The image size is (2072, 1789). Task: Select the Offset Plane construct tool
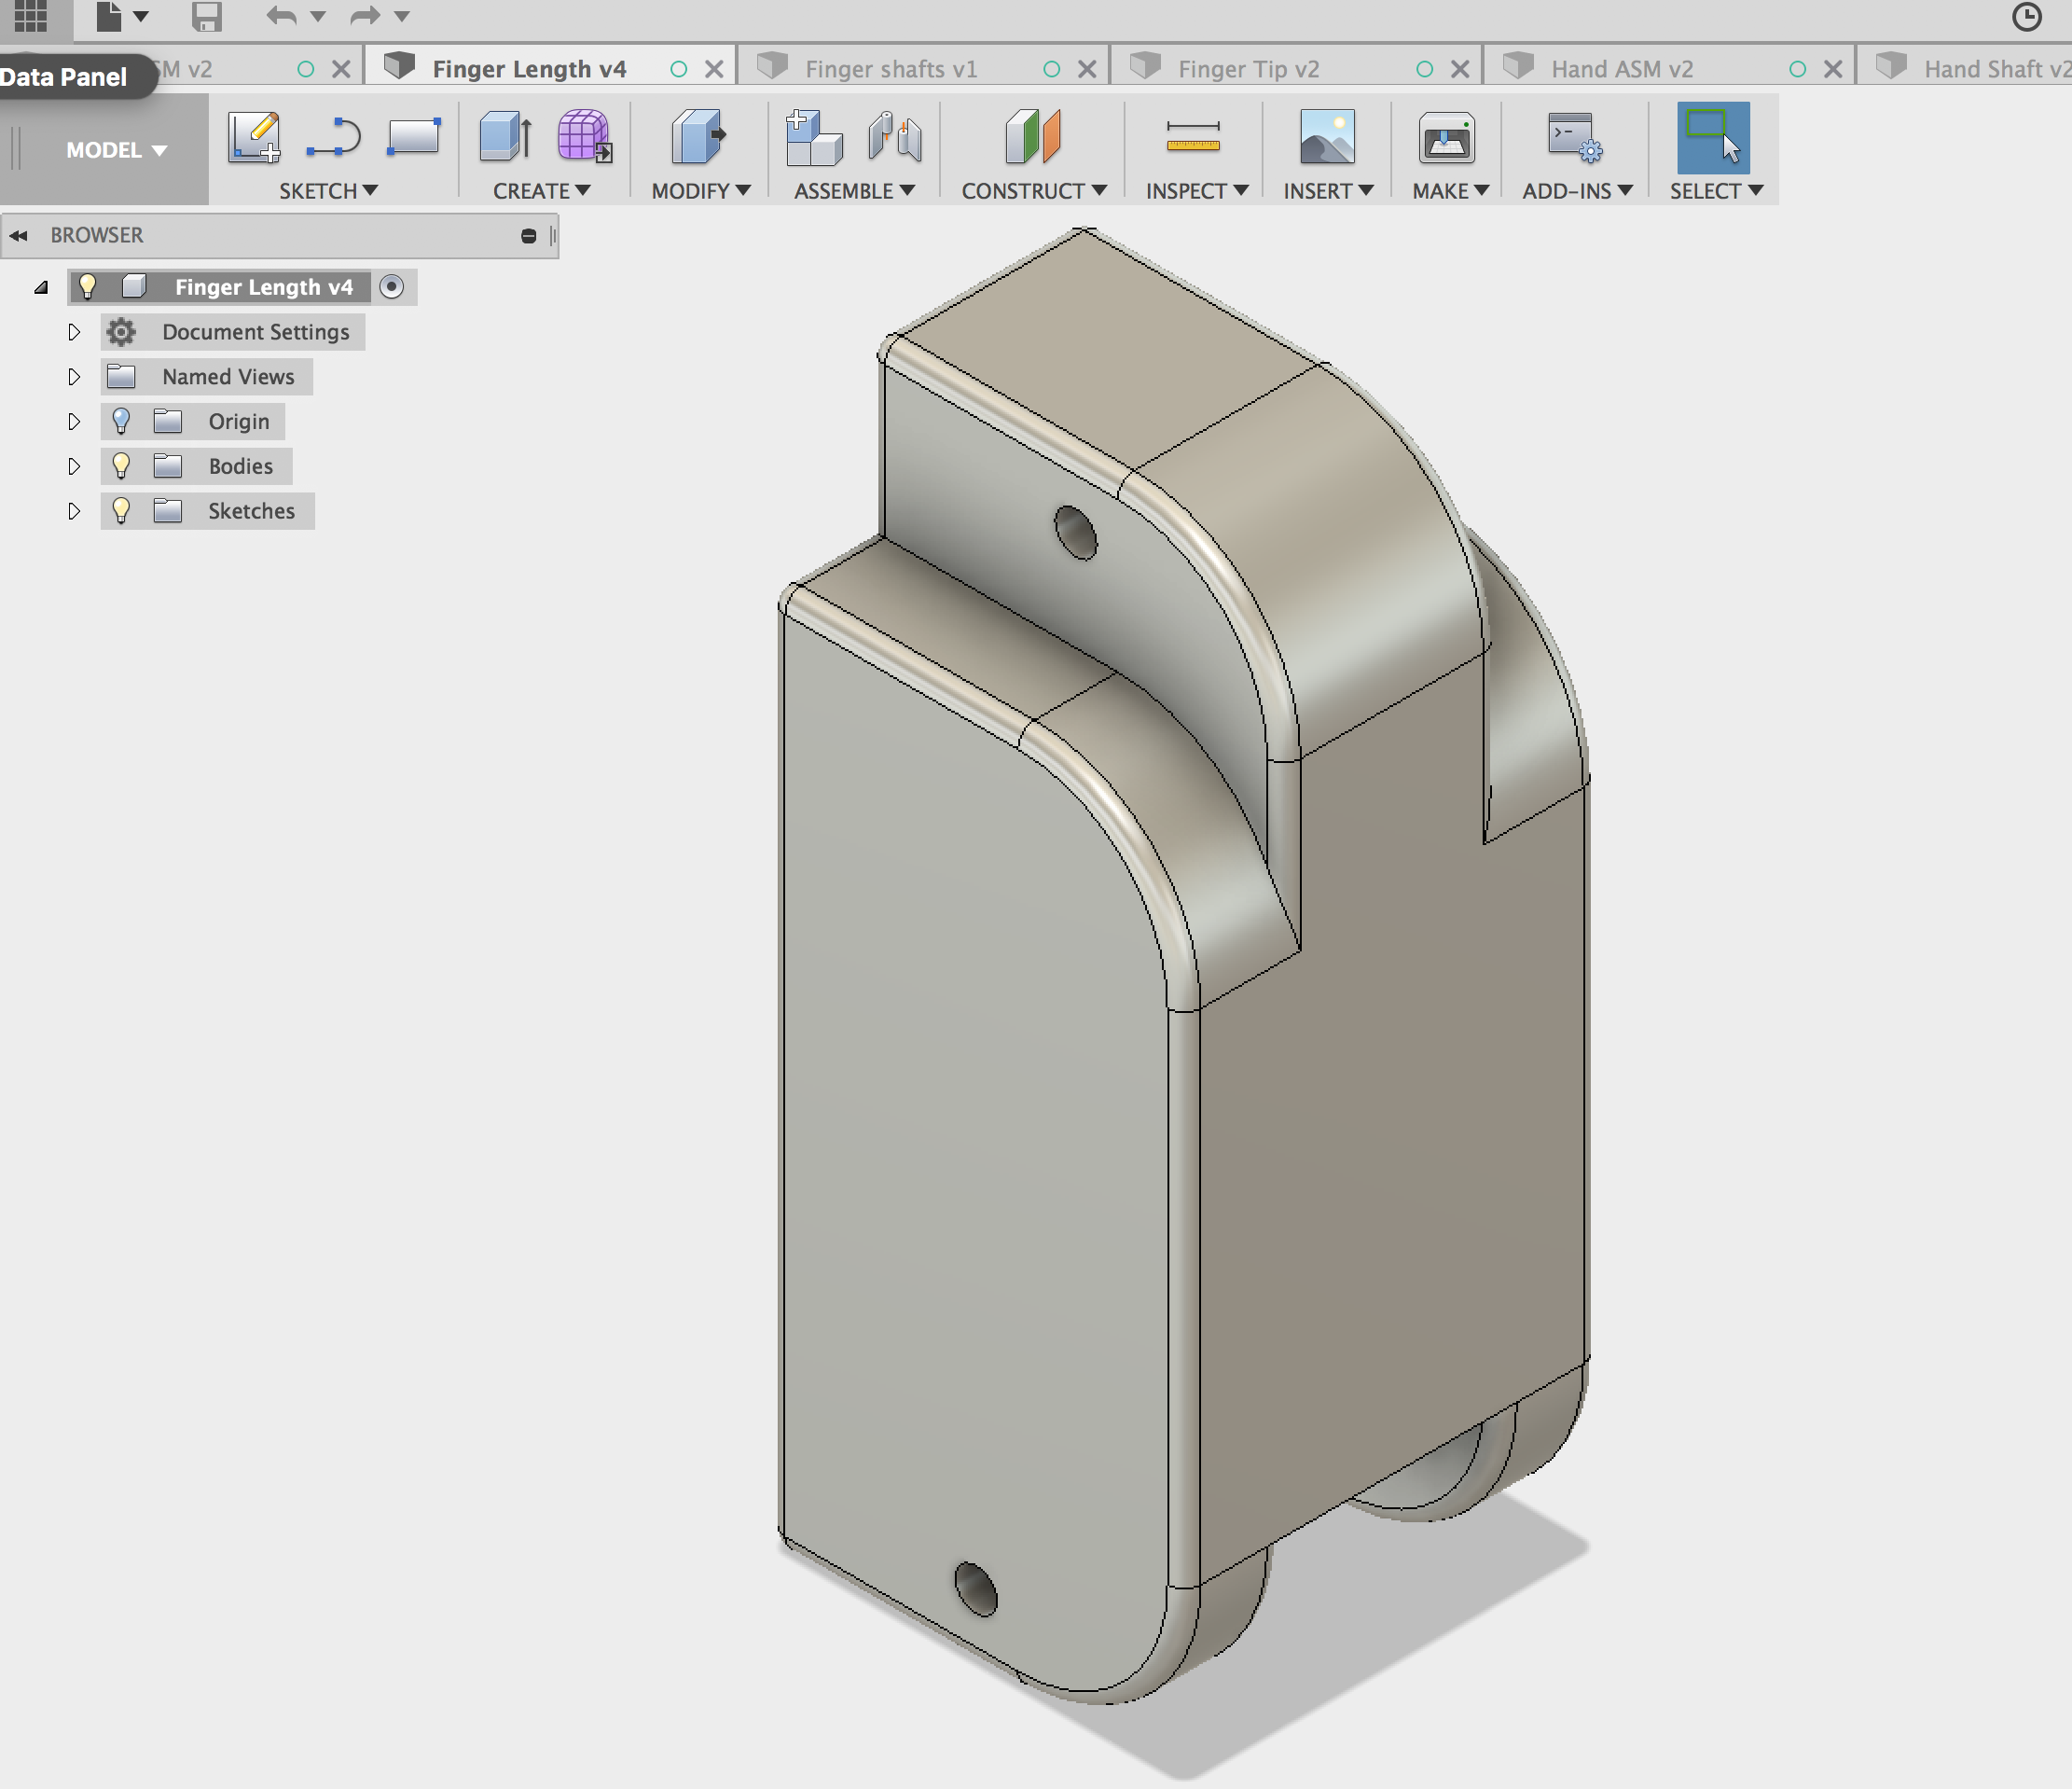coord(1032,137)
